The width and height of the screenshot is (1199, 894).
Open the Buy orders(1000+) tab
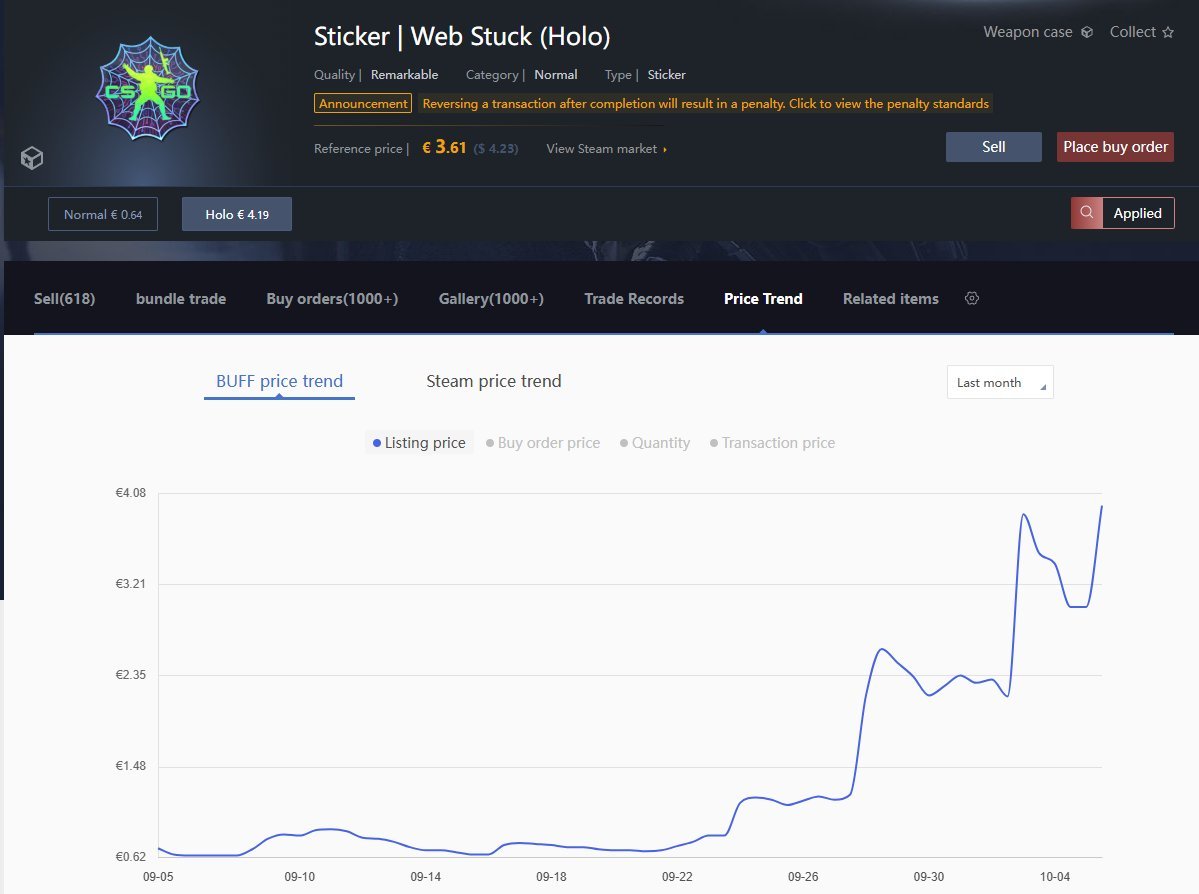[x=332, y=298]
